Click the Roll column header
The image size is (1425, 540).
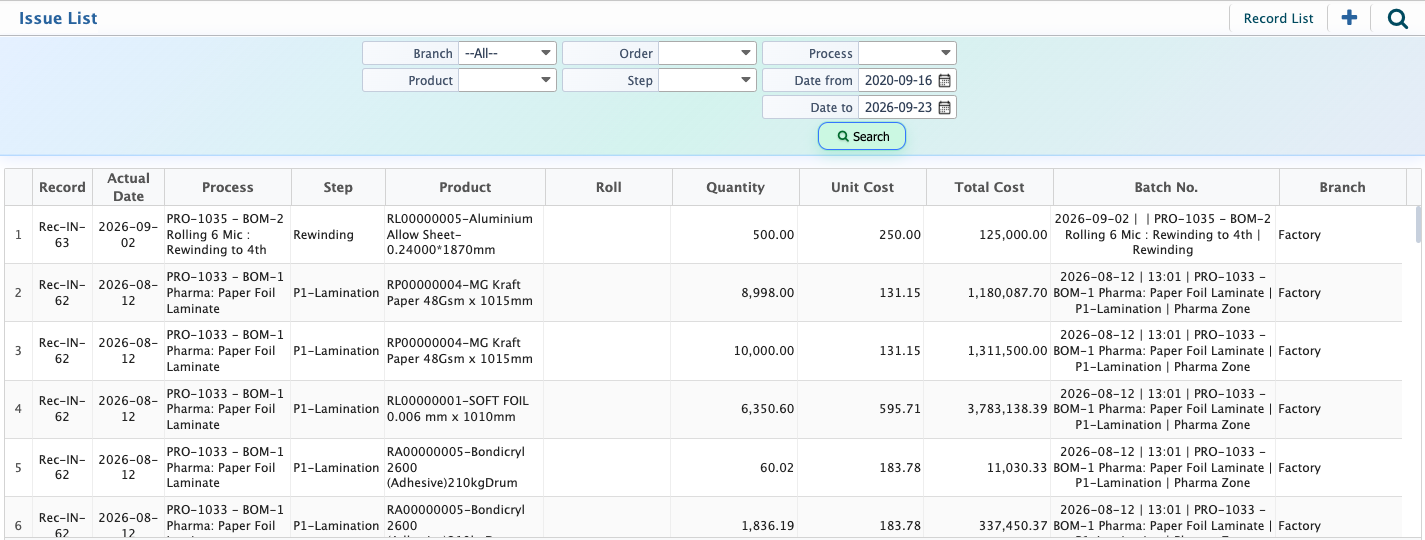point(608,187)
